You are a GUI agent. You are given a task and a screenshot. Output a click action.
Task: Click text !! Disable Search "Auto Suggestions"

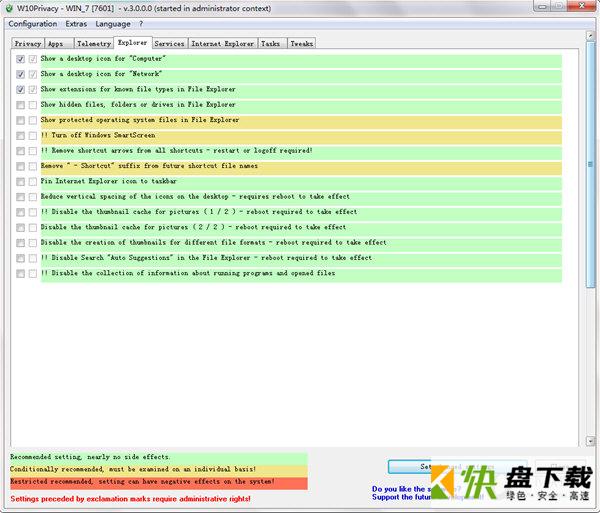point(206,257)
